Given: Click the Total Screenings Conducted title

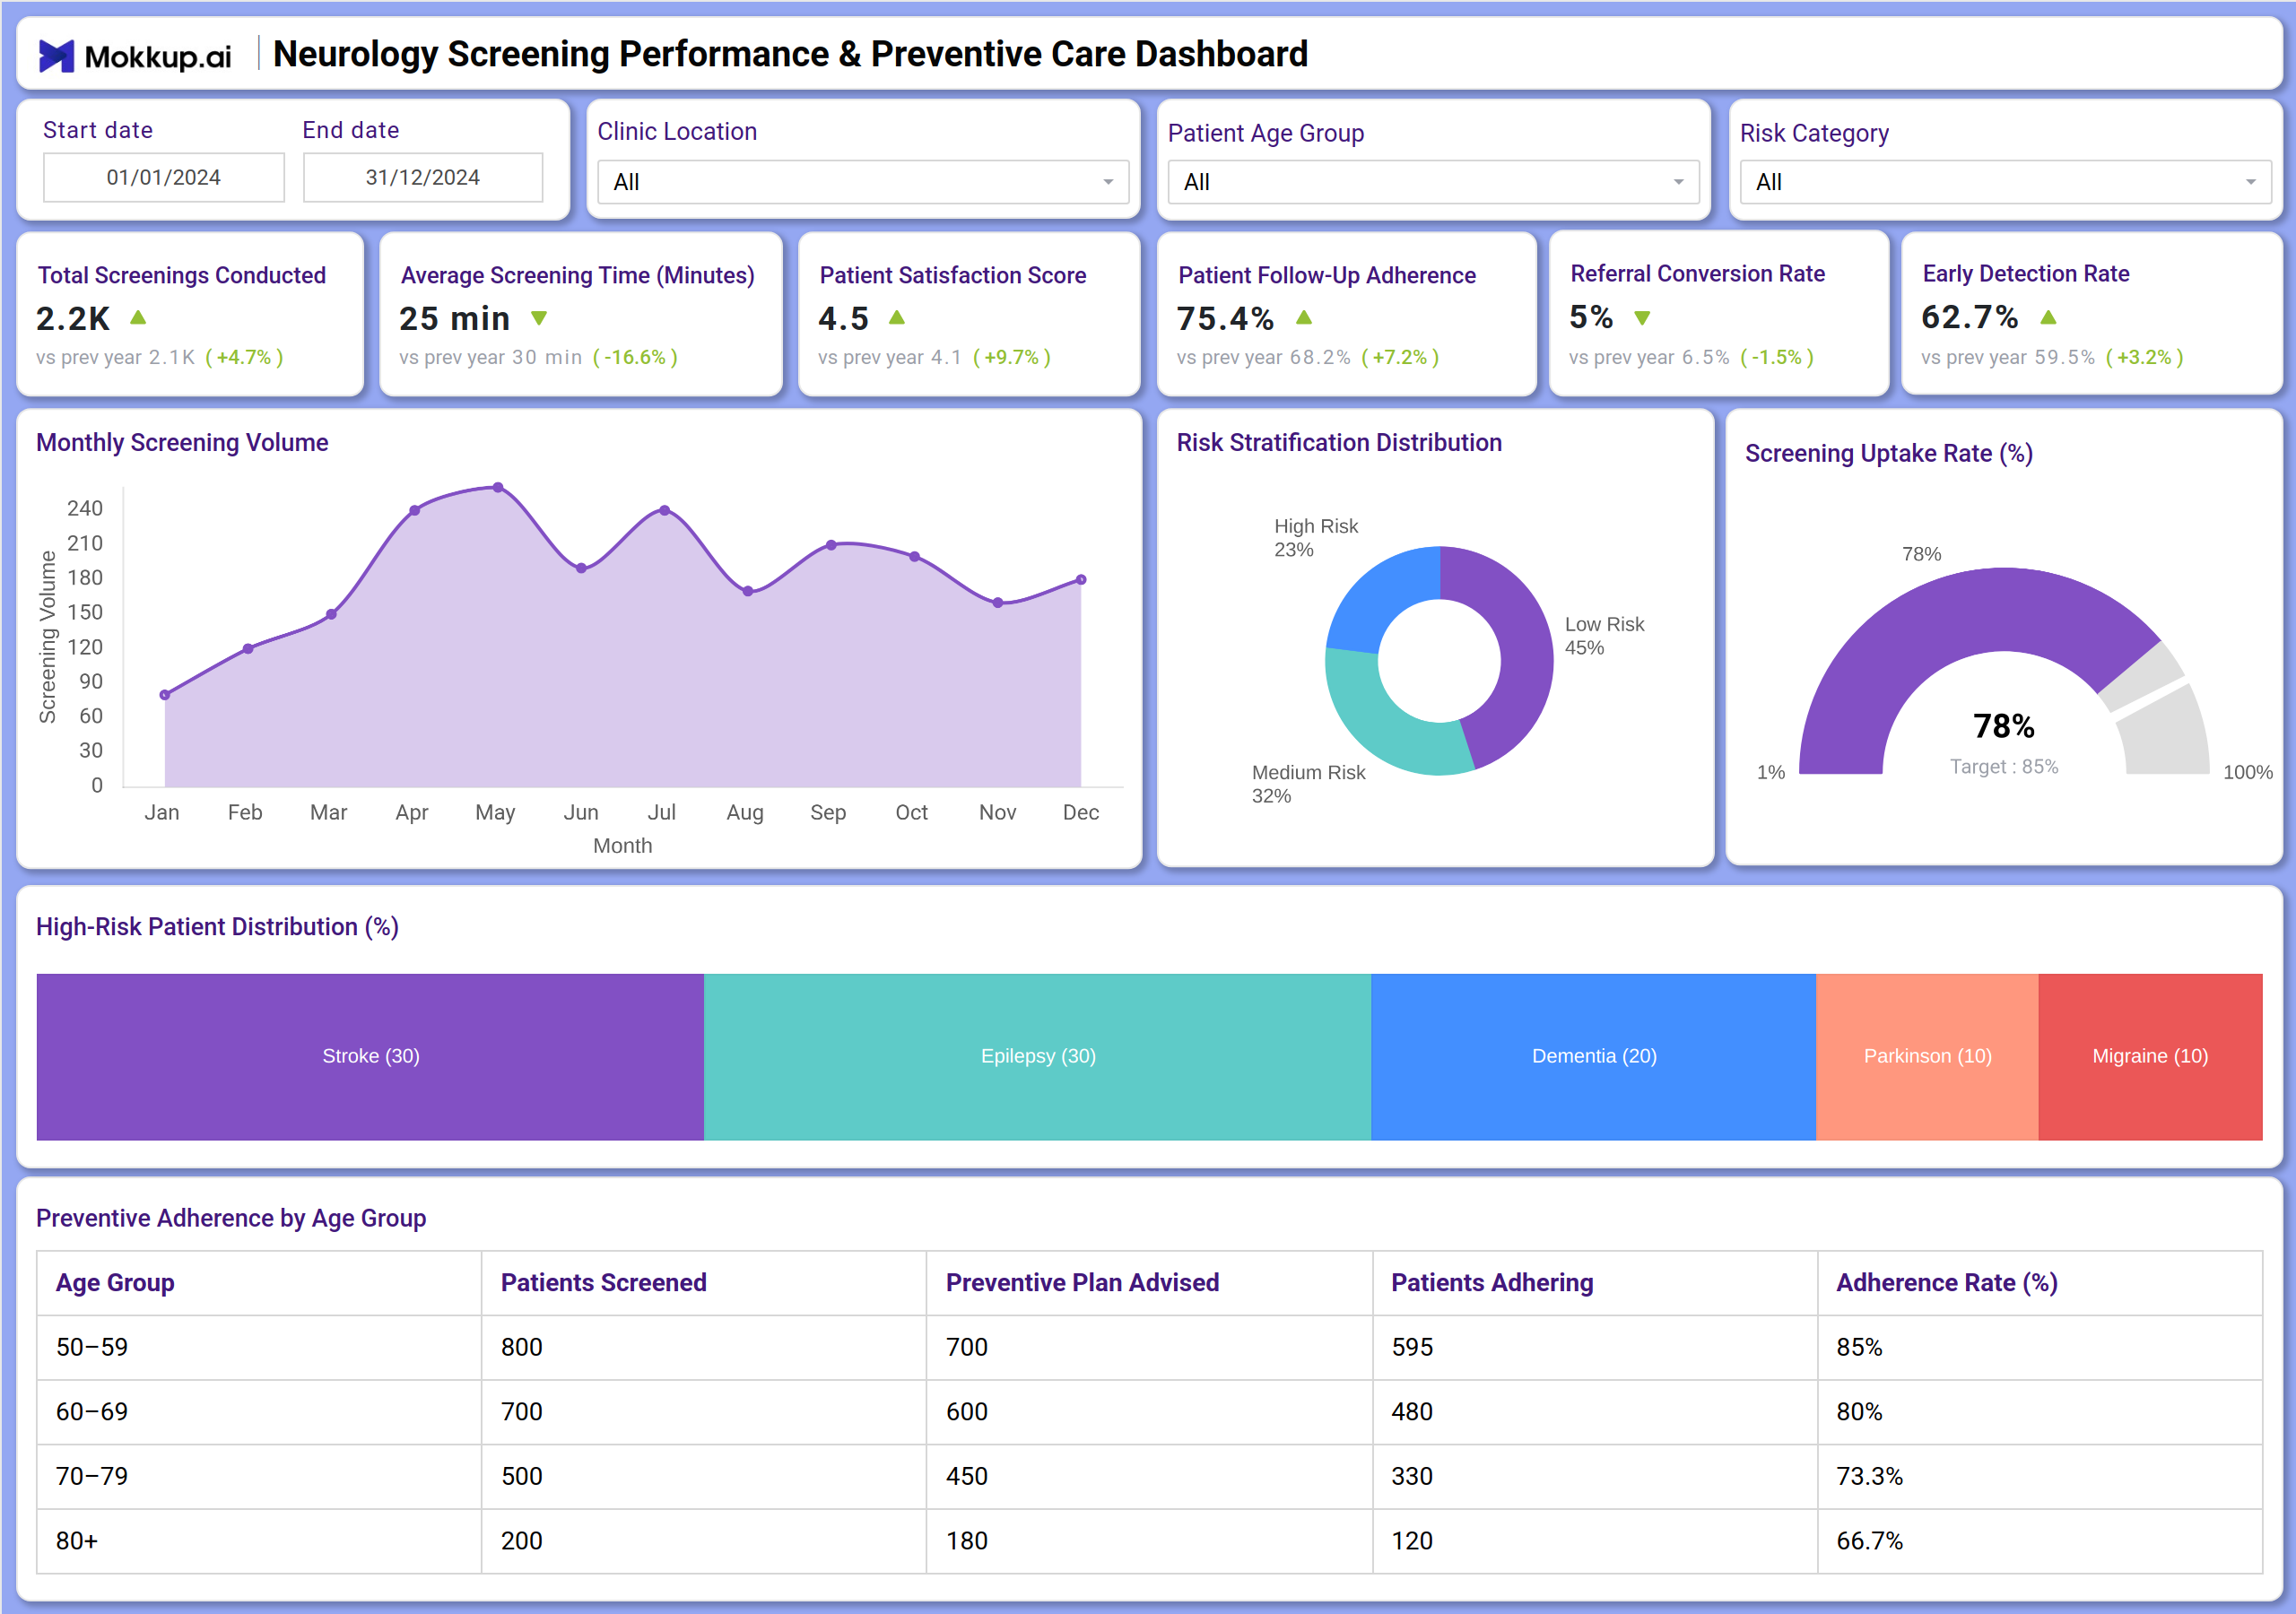Looking at the screenshot, I should 182,275.
